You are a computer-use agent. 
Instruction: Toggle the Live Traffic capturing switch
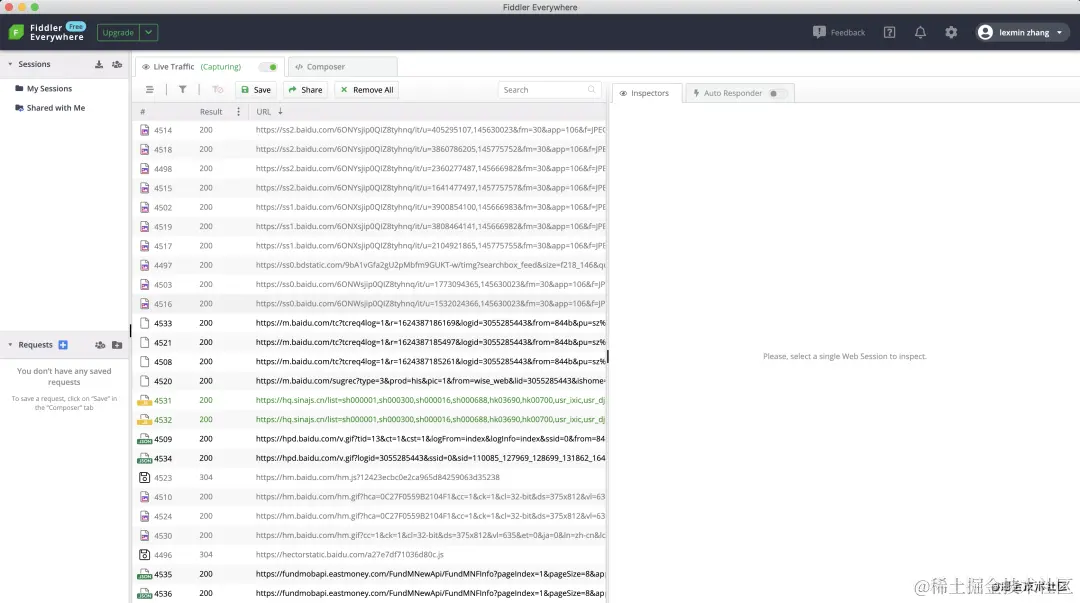coord(269,67)
